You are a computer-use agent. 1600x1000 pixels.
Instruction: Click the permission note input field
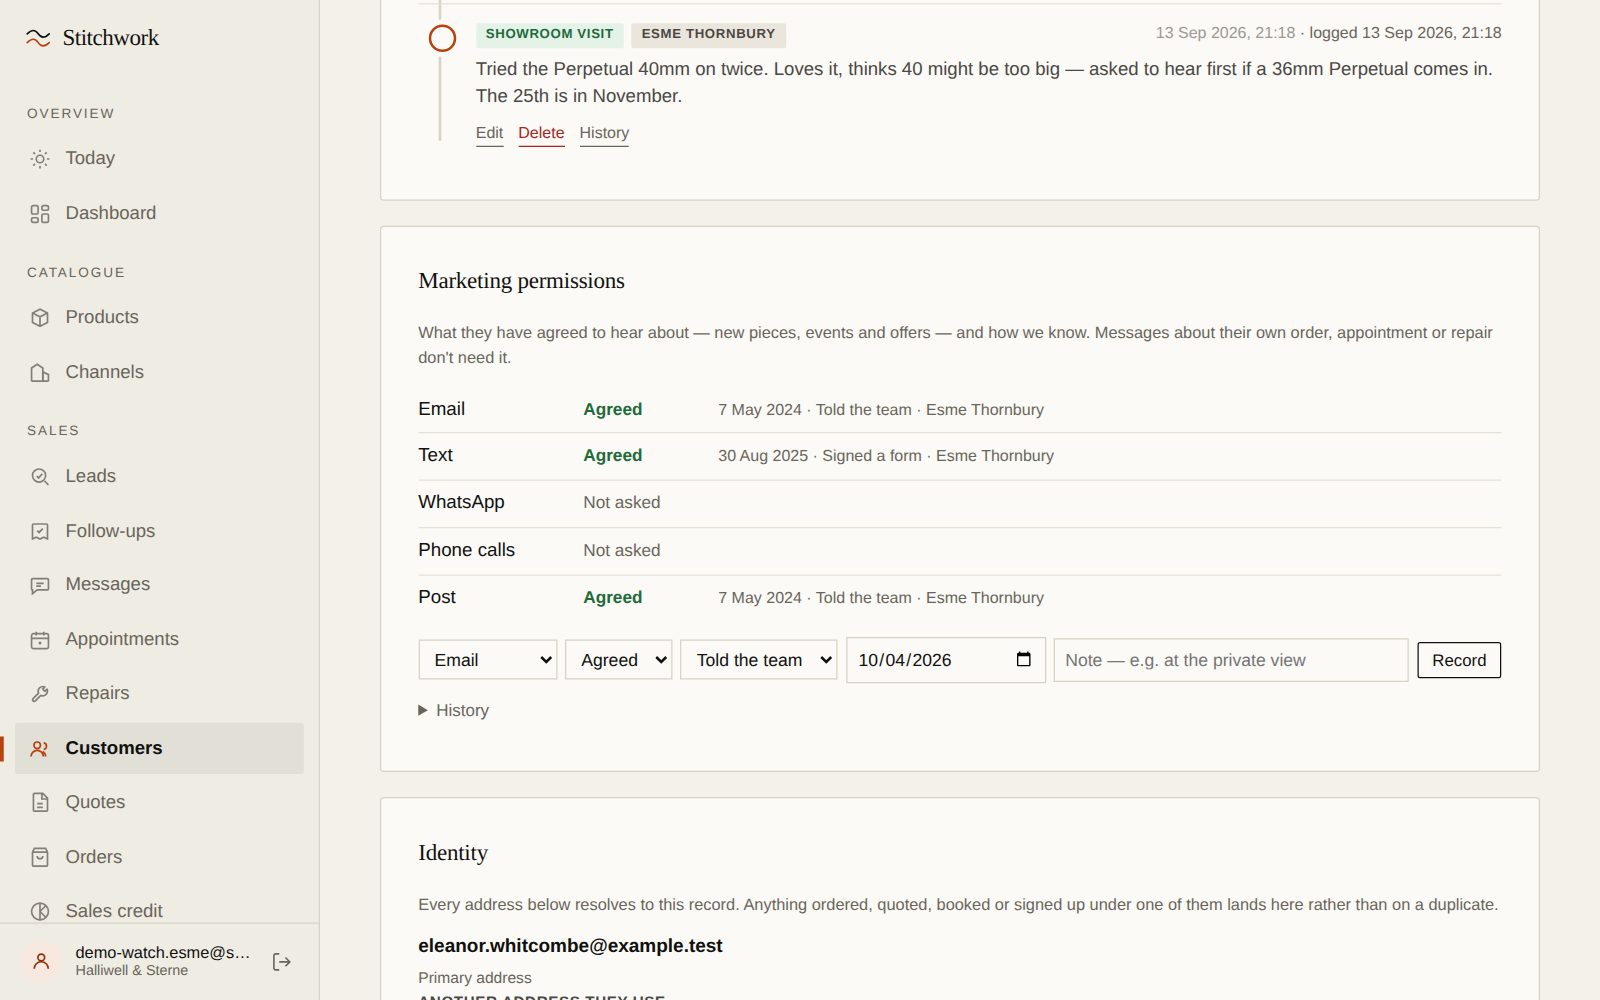tap(1231, 660)
